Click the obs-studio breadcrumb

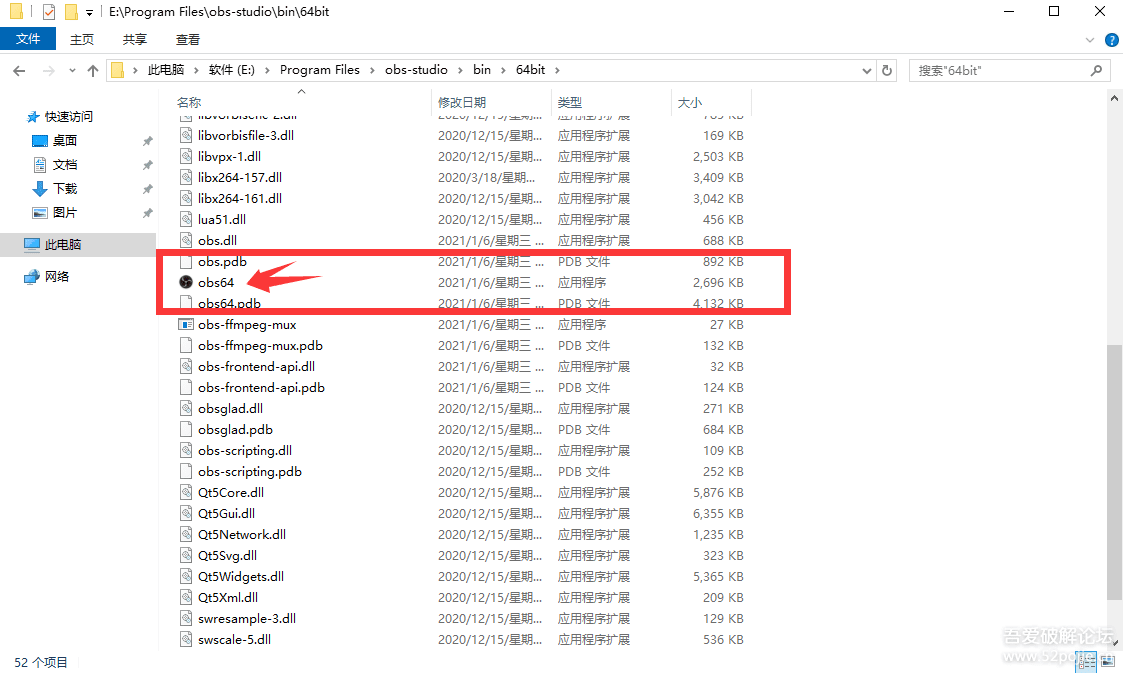(416, 70)
